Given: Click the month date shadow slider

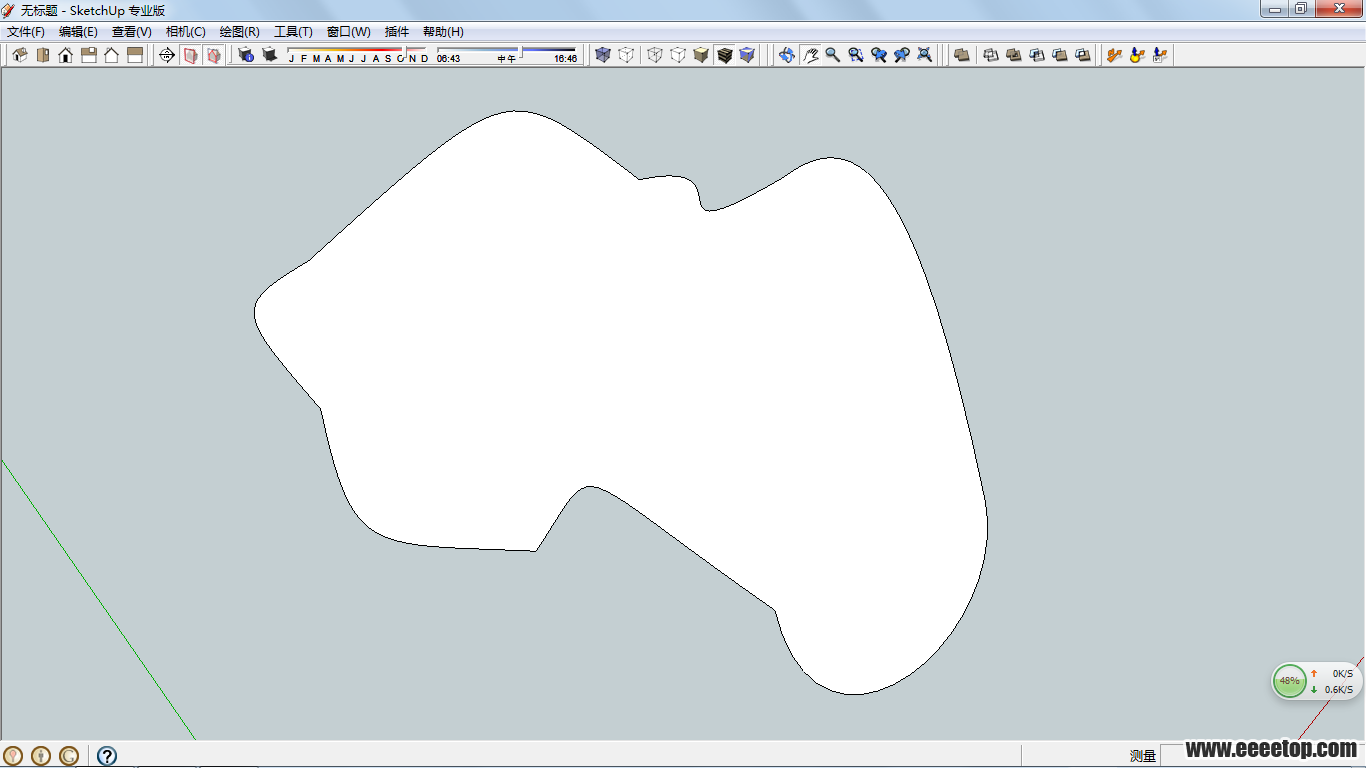Looking at the screenshot, I should click(x=357, y=55).
